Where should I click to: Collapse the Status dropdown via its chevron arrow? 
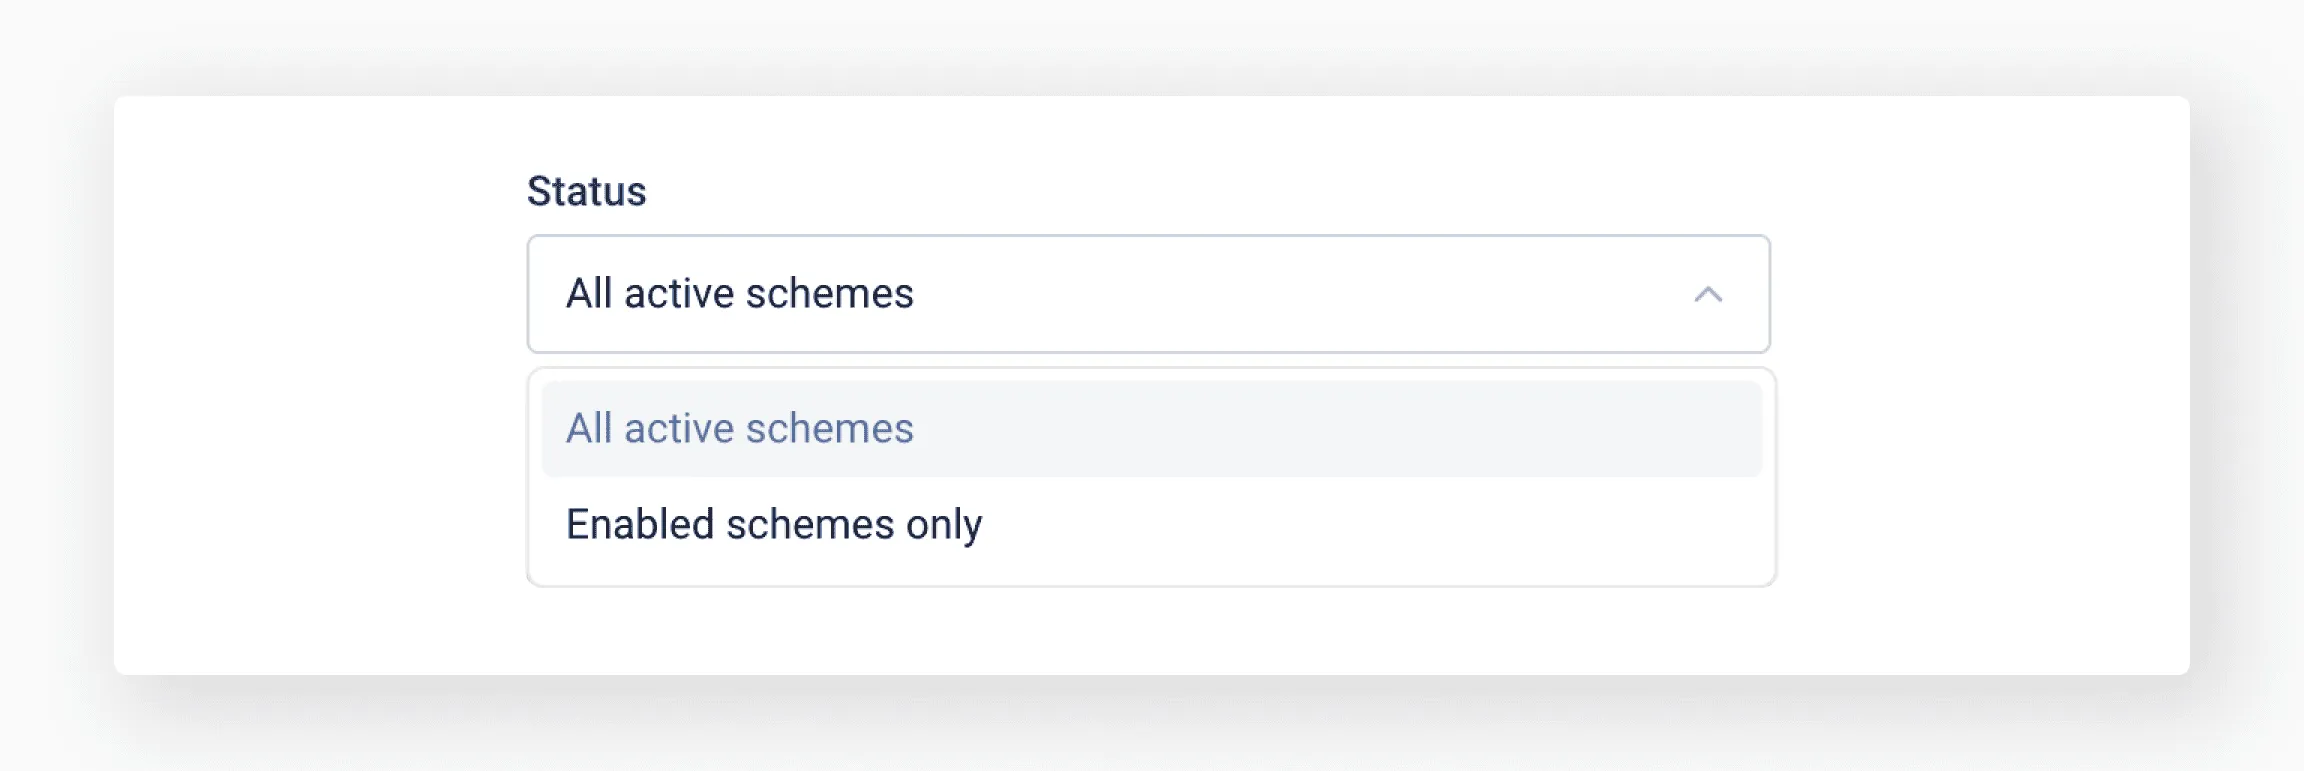click(x=1710, y=294)
